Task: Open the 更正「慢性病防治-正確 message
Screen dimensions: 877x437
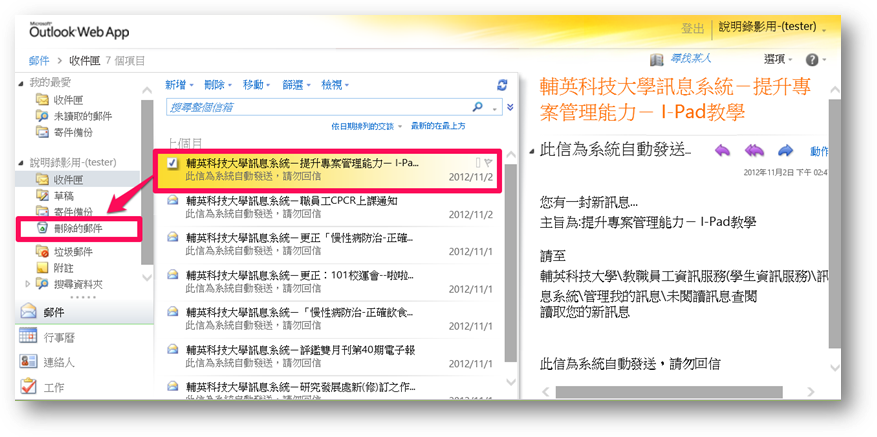Action: click(331, 244)
